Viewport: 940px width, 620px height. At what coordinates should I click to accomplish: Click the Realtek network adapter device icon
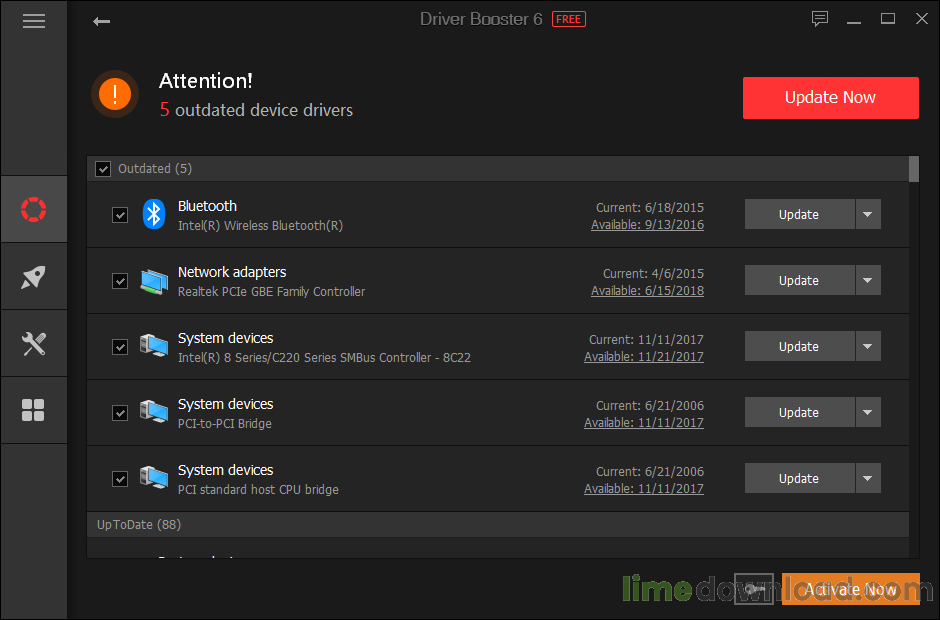coord(153,280)
